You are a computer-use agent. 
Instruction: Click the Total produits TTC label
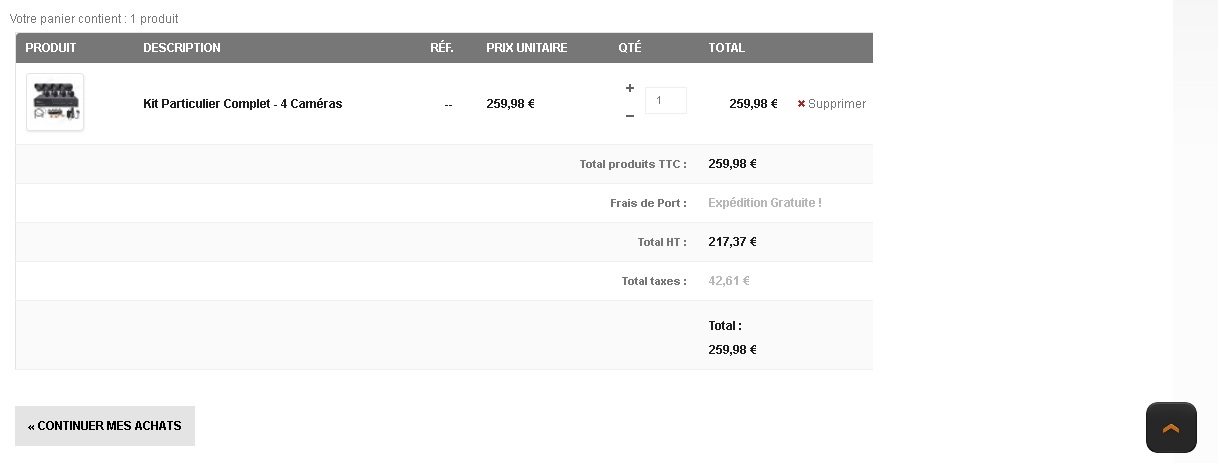click(x=633, y=164)
